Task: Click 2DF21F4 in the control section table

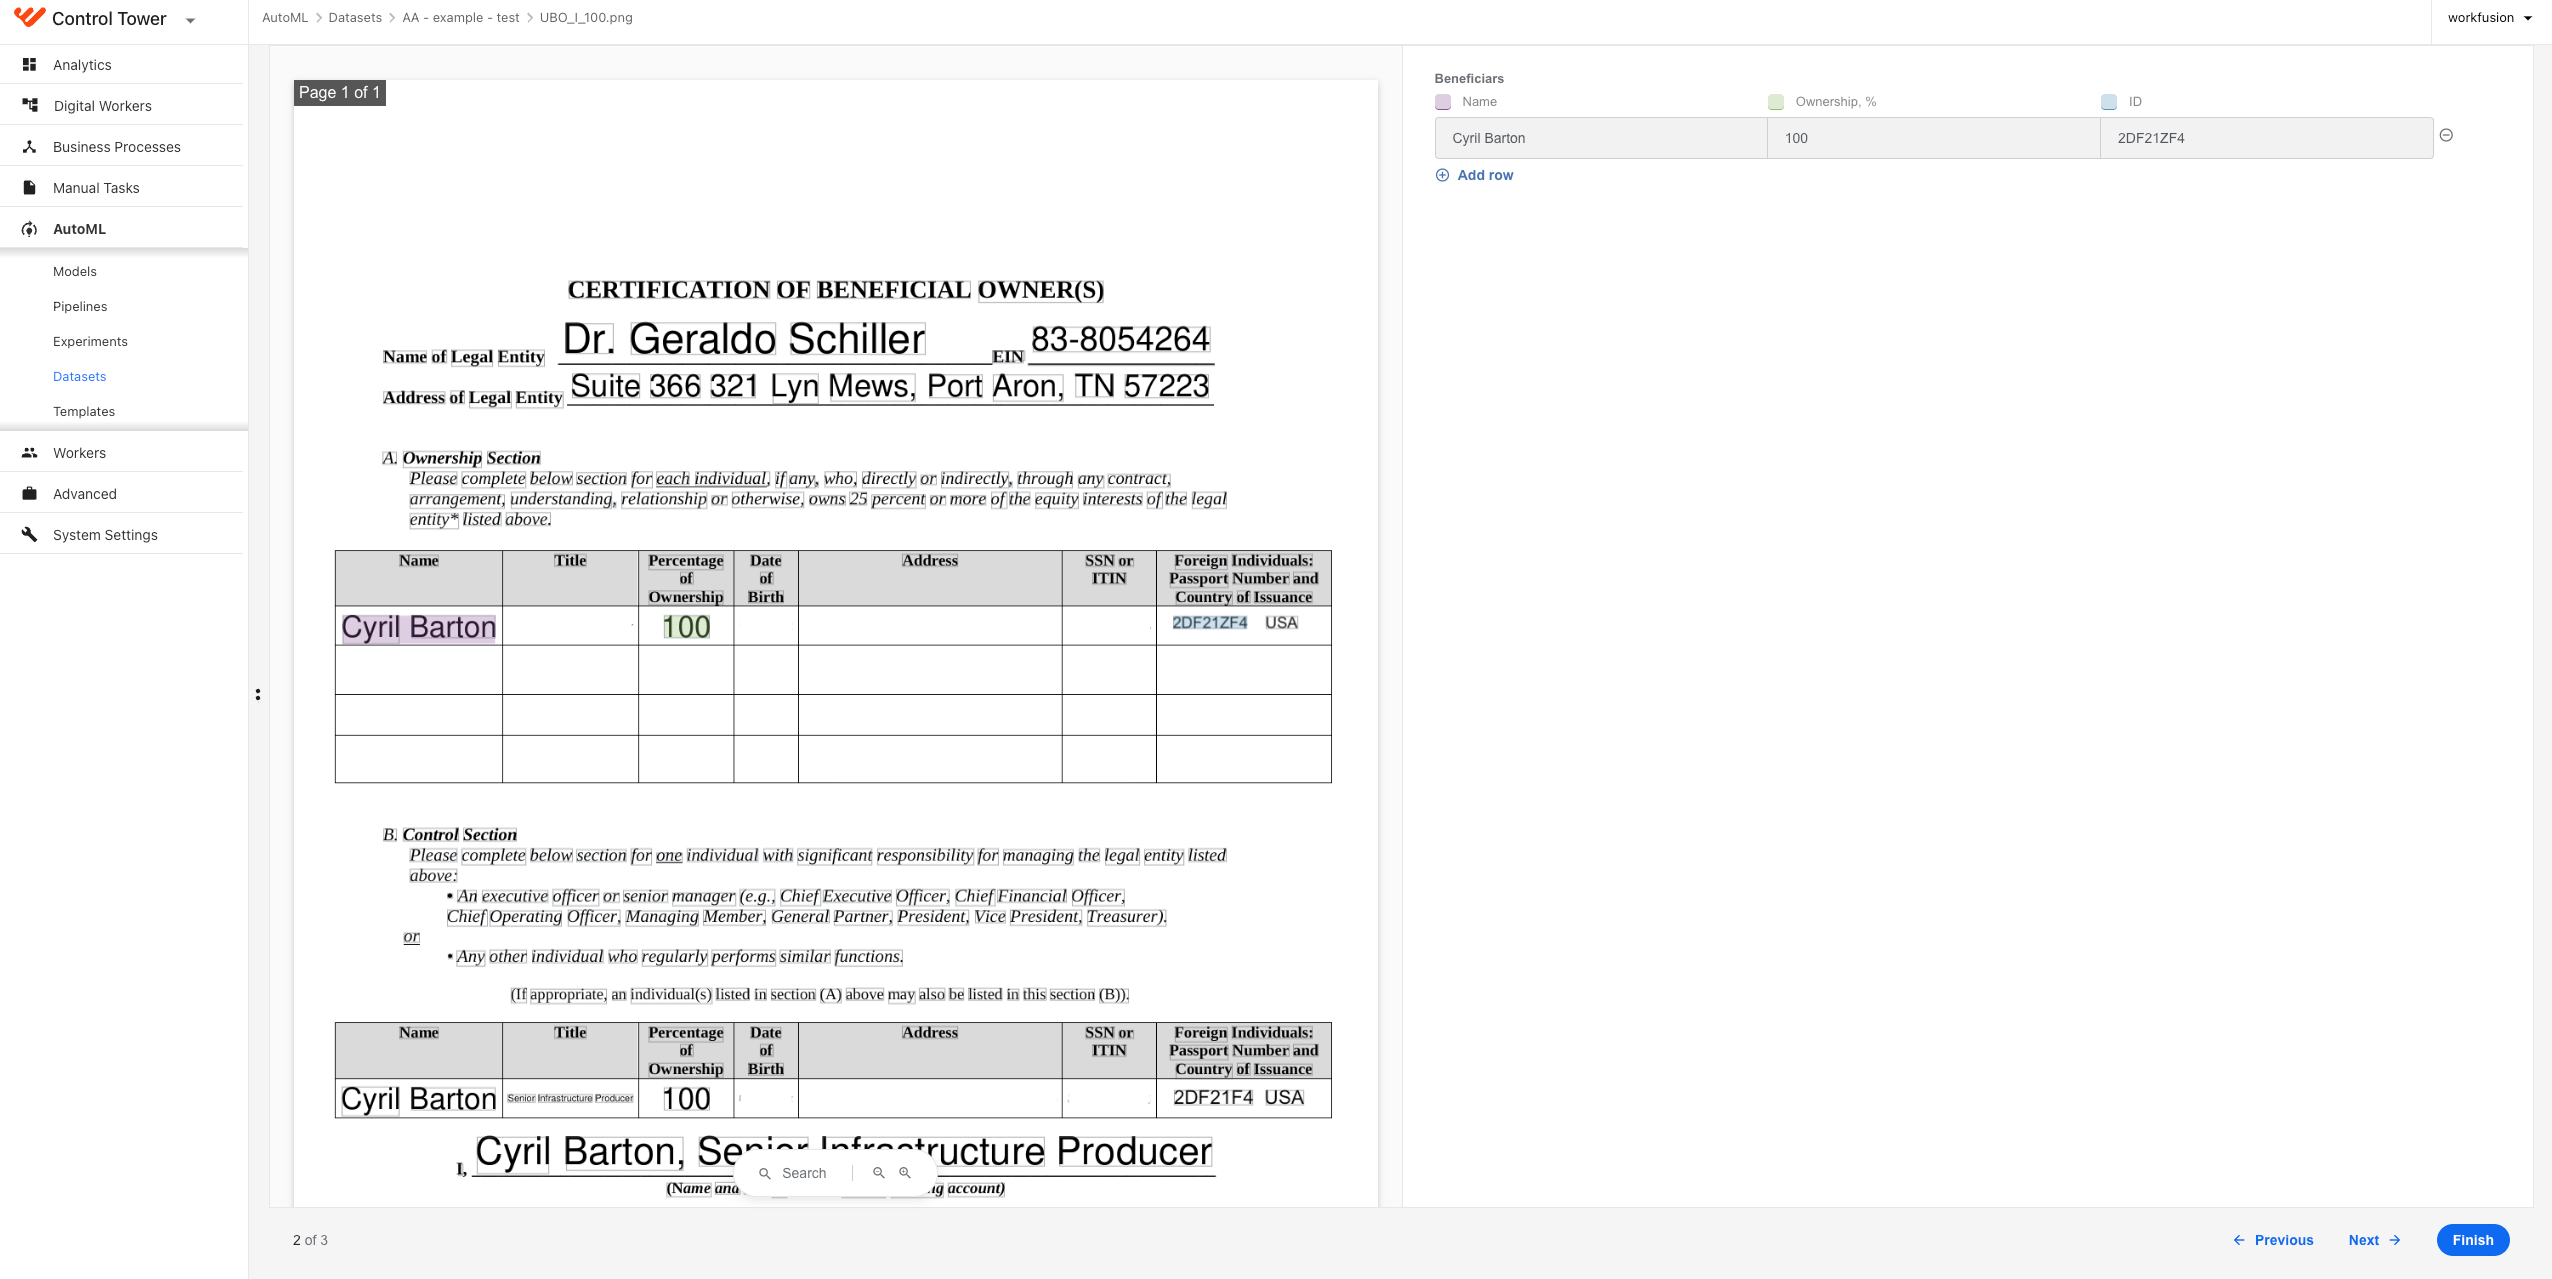Action: coord(1213,1097)
